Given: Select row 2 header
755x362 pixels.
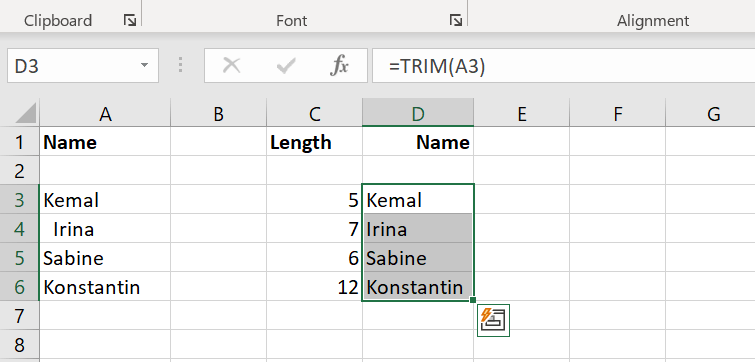Looking at the screenshot, I should coord(20,170).
